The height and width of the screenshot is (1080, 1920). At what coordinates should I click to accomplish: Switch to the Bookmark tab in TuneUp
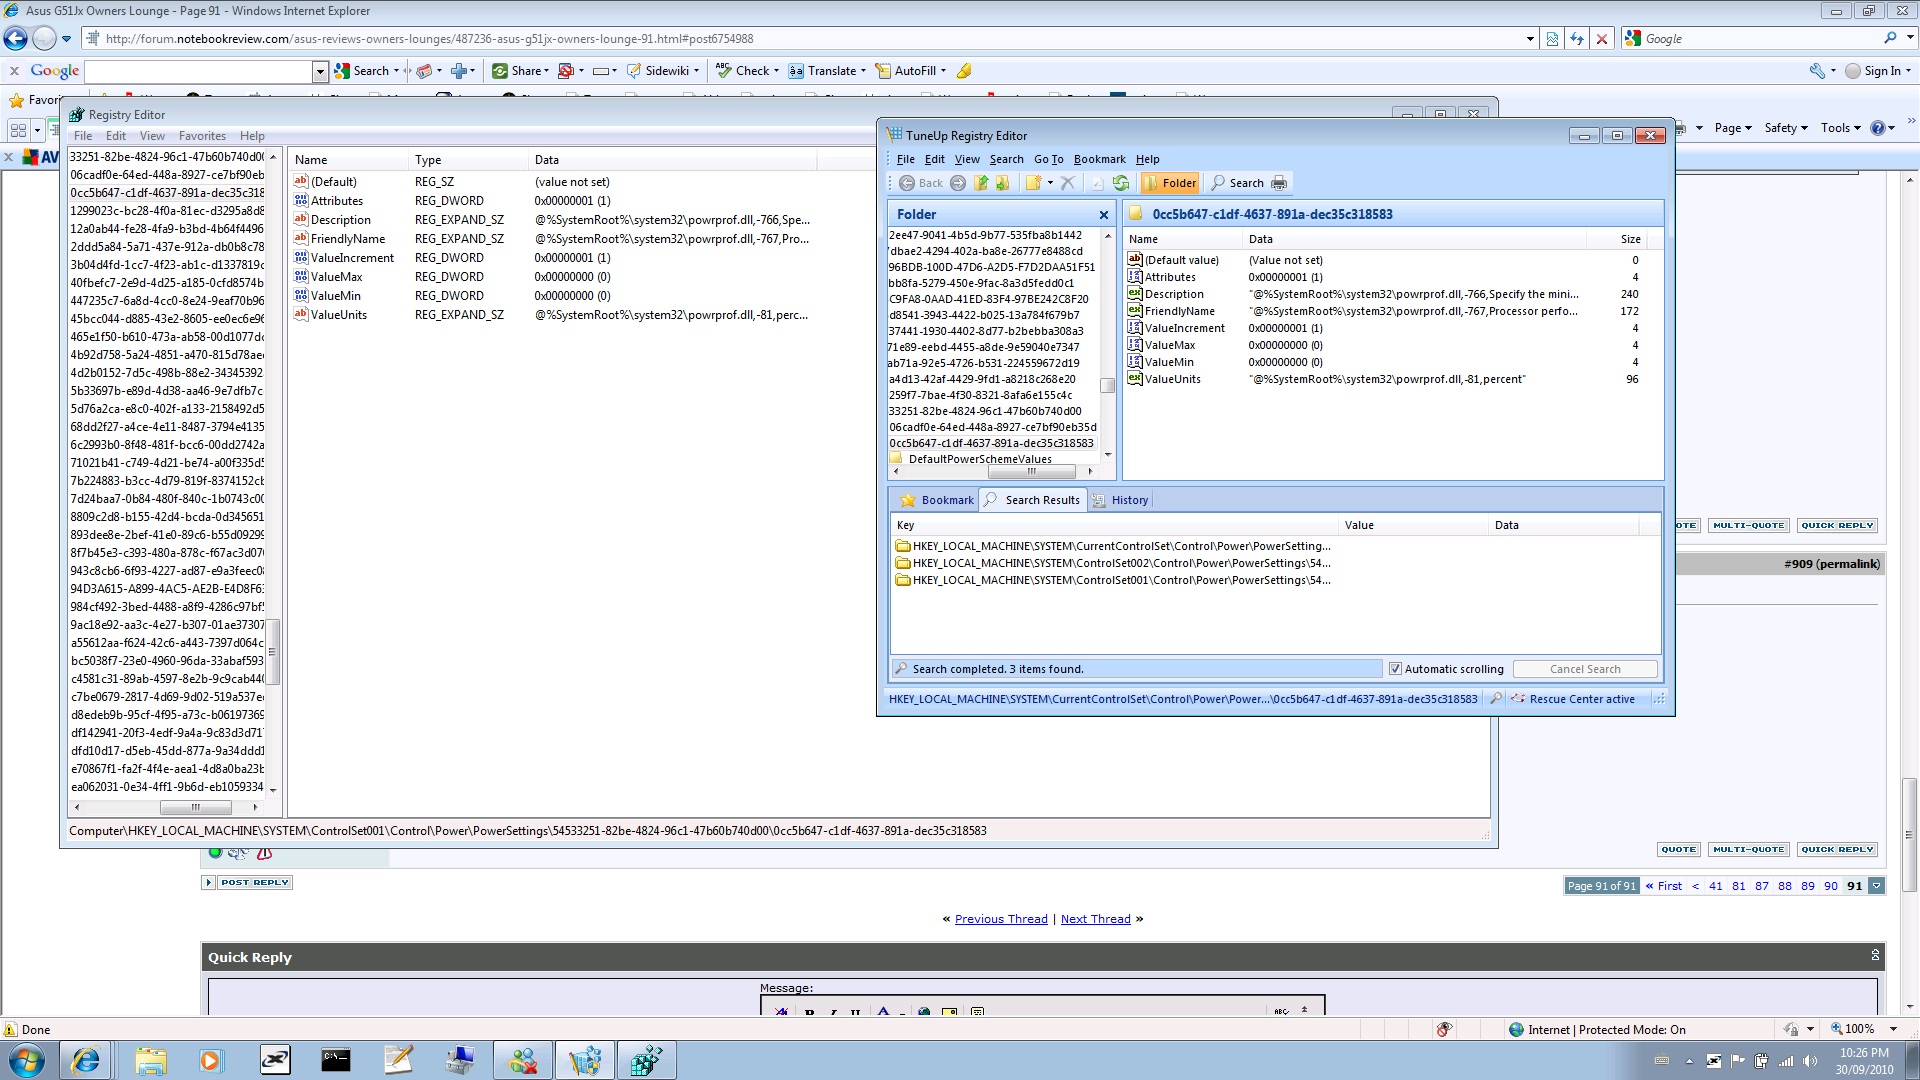(x=936, y=500)
